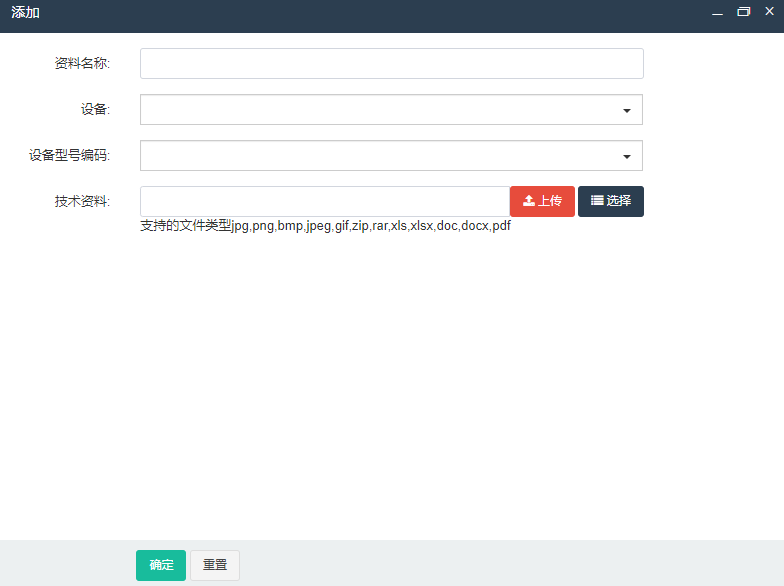Confirm with the green 确定 button
The image size is (784, 586).
[x=161, y=565]
